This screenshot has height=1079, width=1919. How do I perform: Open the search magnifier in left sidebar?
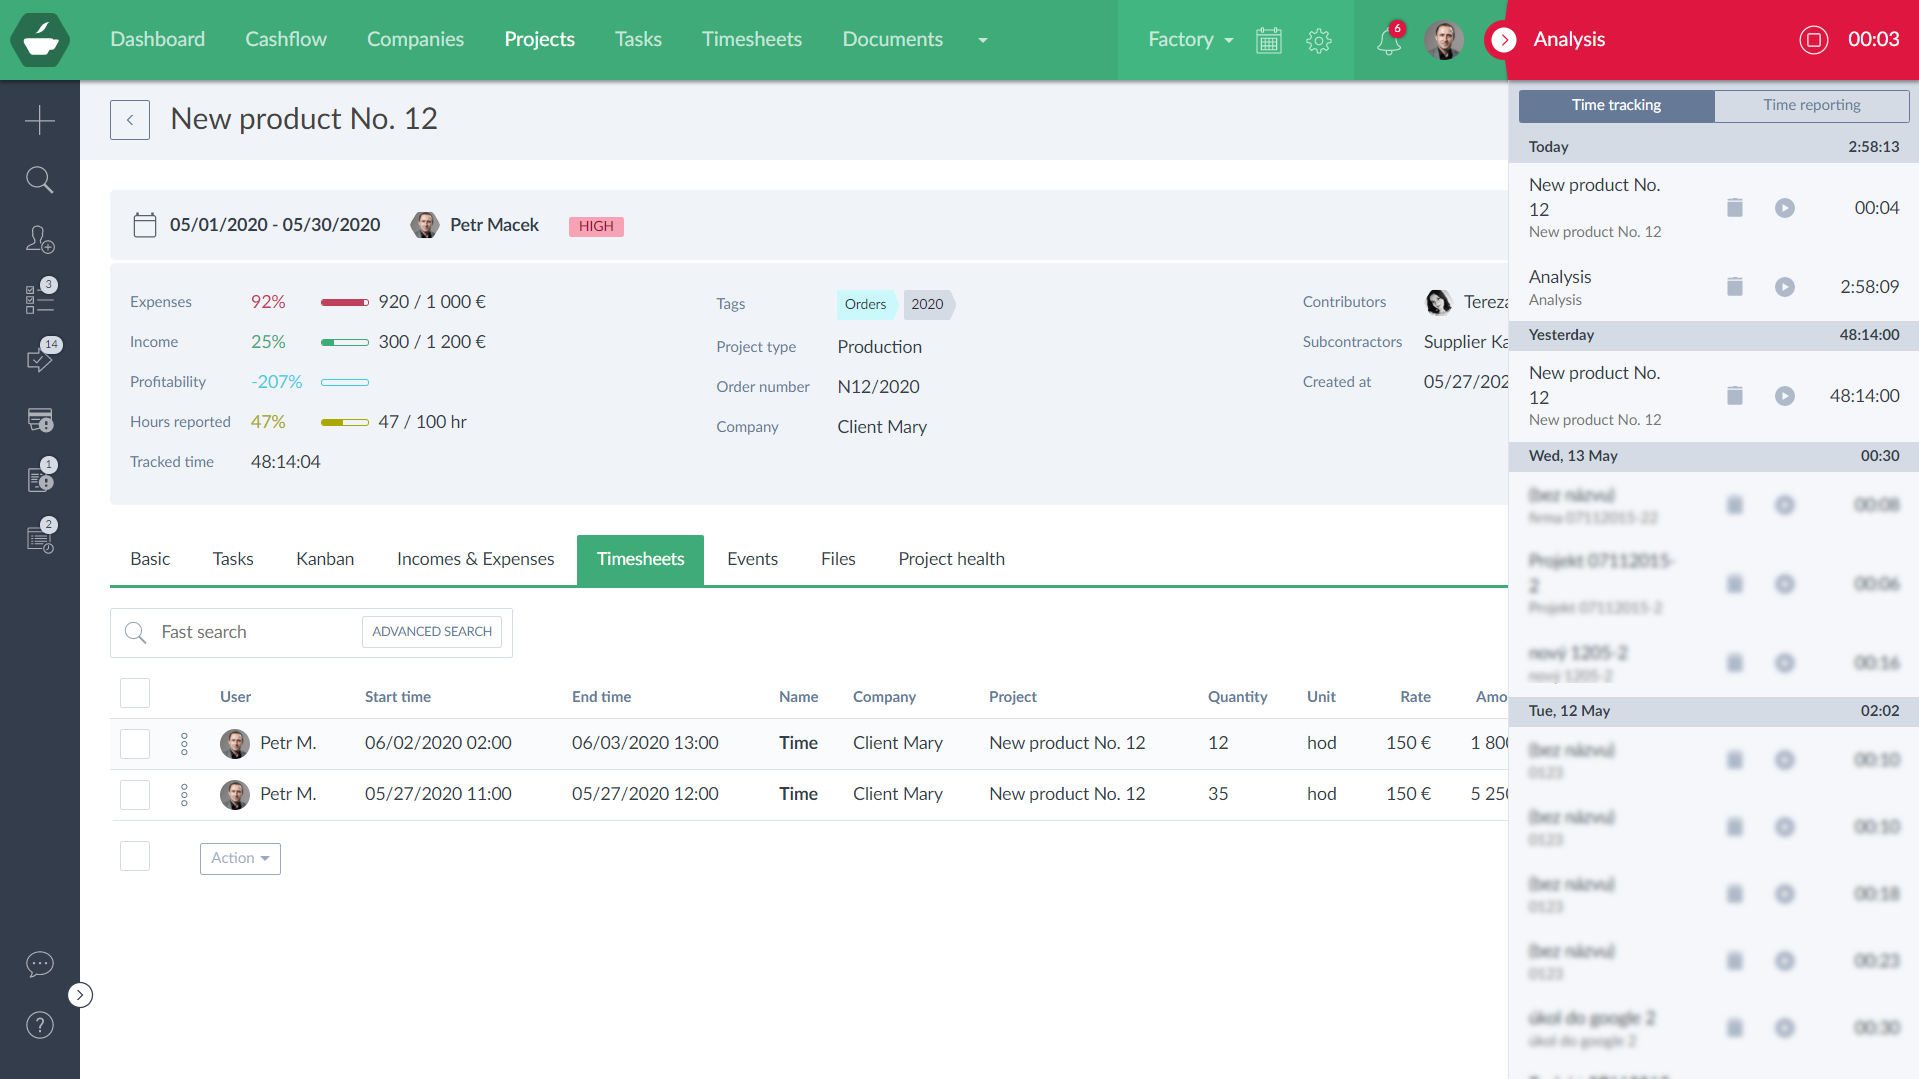tap(40, 180)
